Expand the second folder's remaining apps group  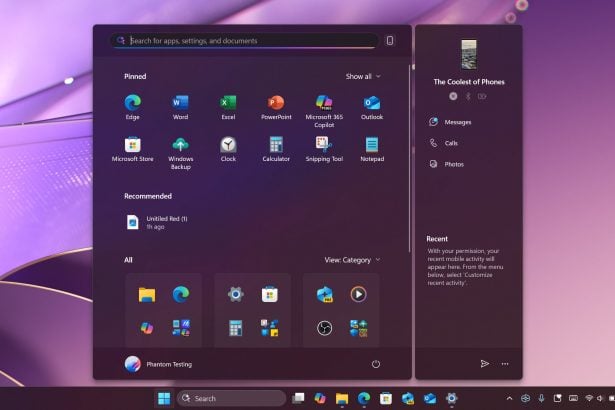(x=269, y=328)
